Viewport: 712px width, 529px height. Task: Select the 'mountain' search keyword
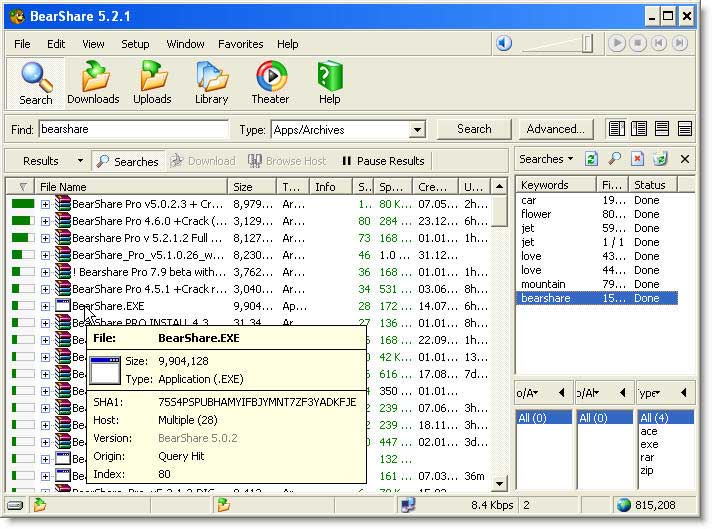[543, 284]
